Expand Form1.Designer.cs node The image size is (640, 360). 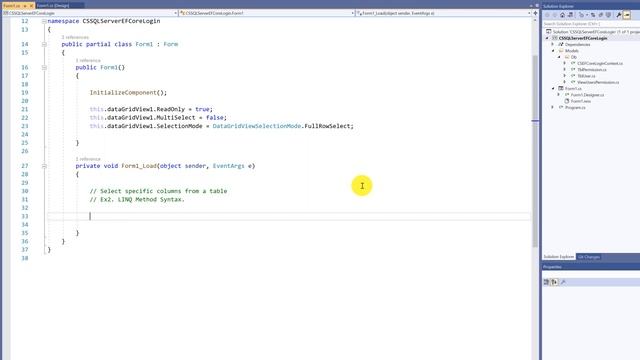(559, 95)
